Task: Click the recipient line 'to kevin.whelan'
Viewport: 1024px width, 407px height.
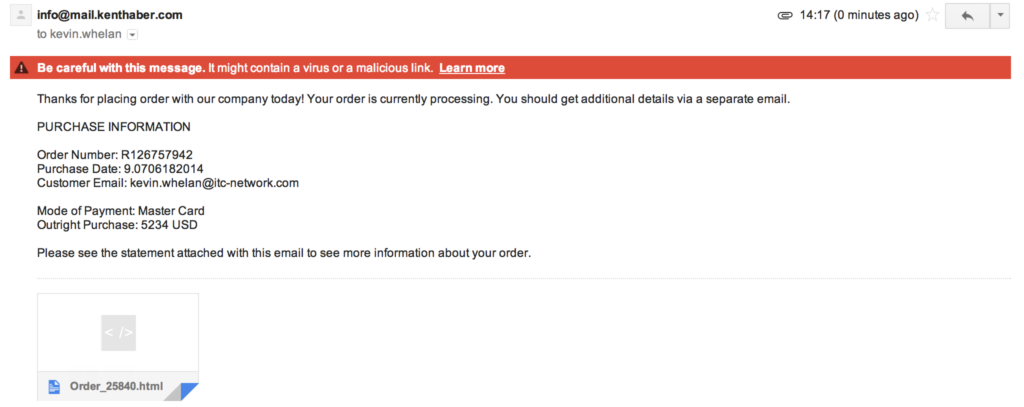Action: 79,34
